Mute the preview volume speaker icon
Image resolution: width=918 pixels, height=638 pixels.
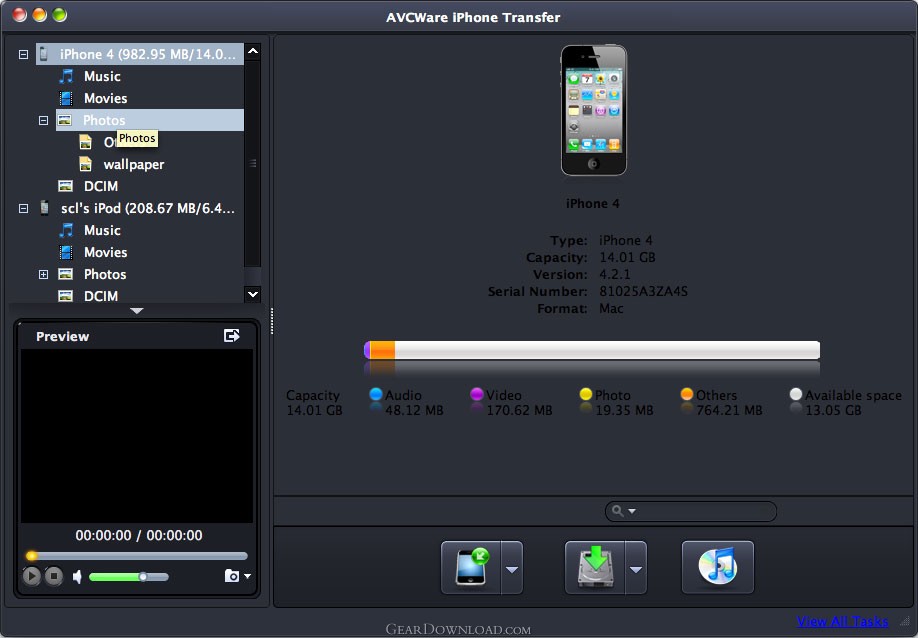[x=77, y=577]
